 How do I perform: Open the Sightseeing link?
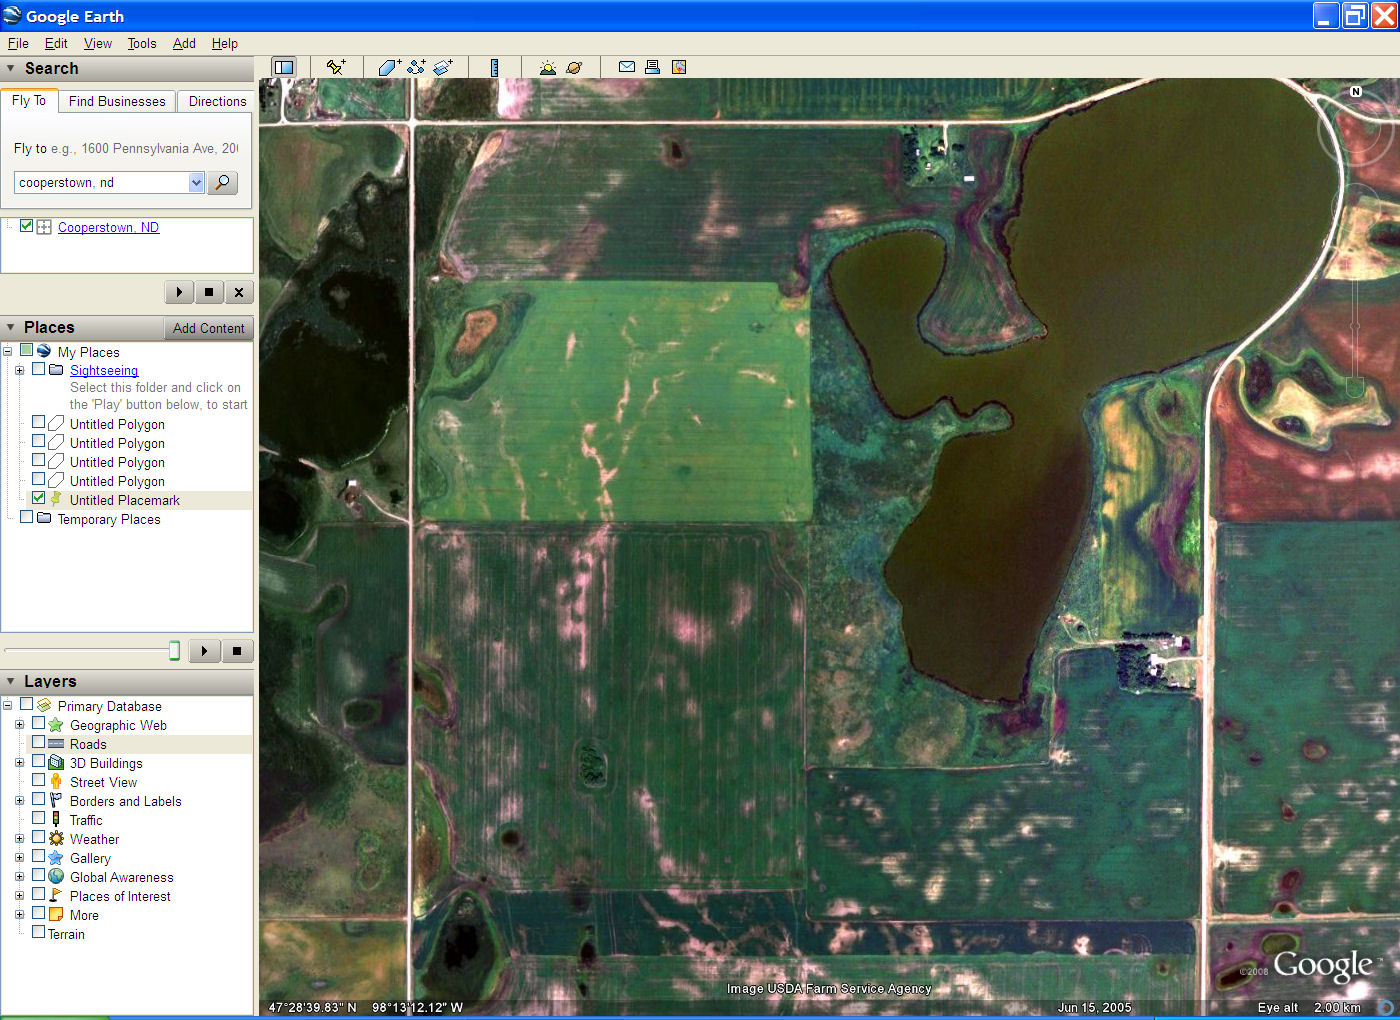104,370
